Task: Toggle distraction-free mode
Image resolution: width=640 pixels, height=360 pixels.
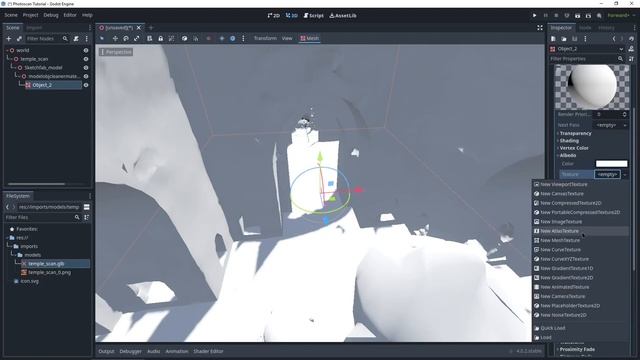Action: click(540, 28)
